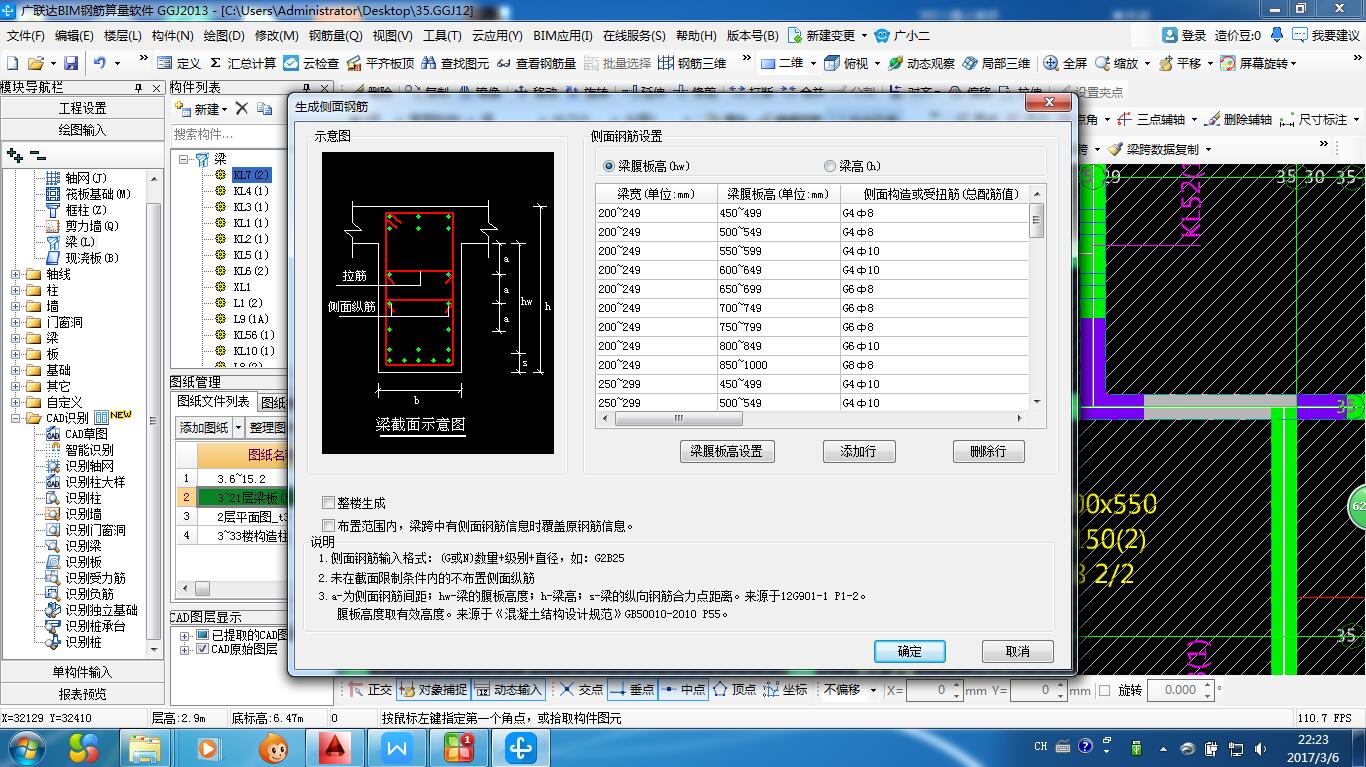Open the 工具(T) menu
Screen dimensions: 1366x767
point(442,35)
